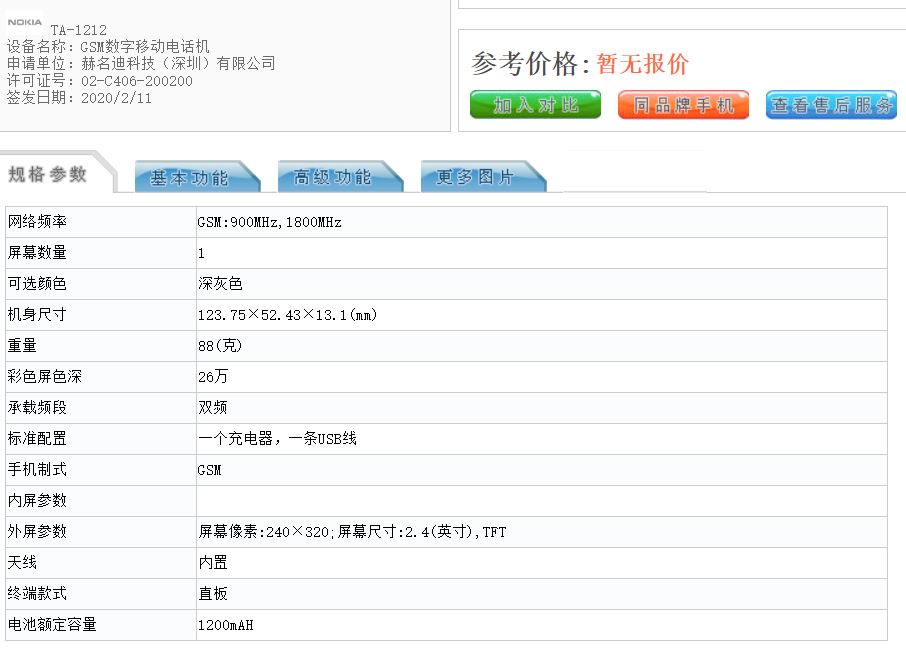Click the blue 查看售后服务 button
Image resolution: width=906 pixels, height=651 pixels.
[831, 105]
